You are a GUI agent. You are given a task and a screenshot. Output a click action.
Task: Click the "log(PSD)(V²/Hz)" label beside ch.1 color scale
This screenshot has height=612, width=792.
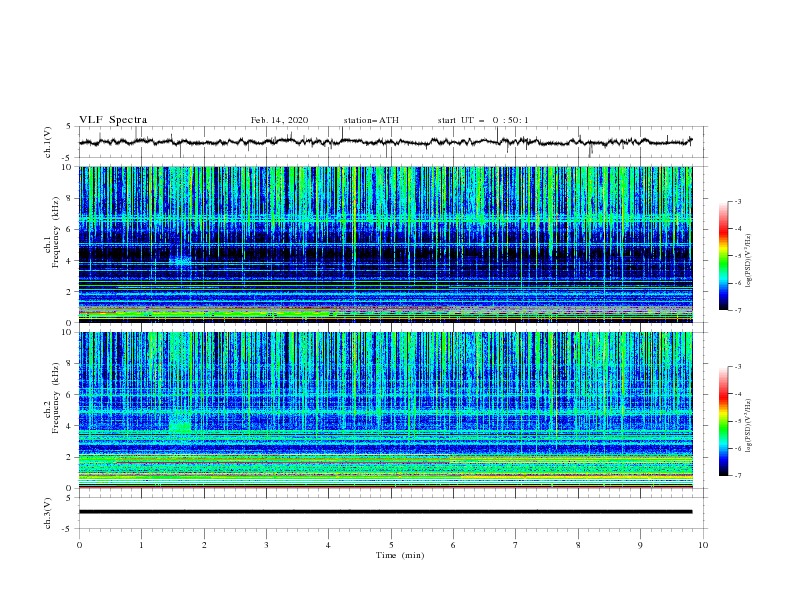tap(748, 261)
